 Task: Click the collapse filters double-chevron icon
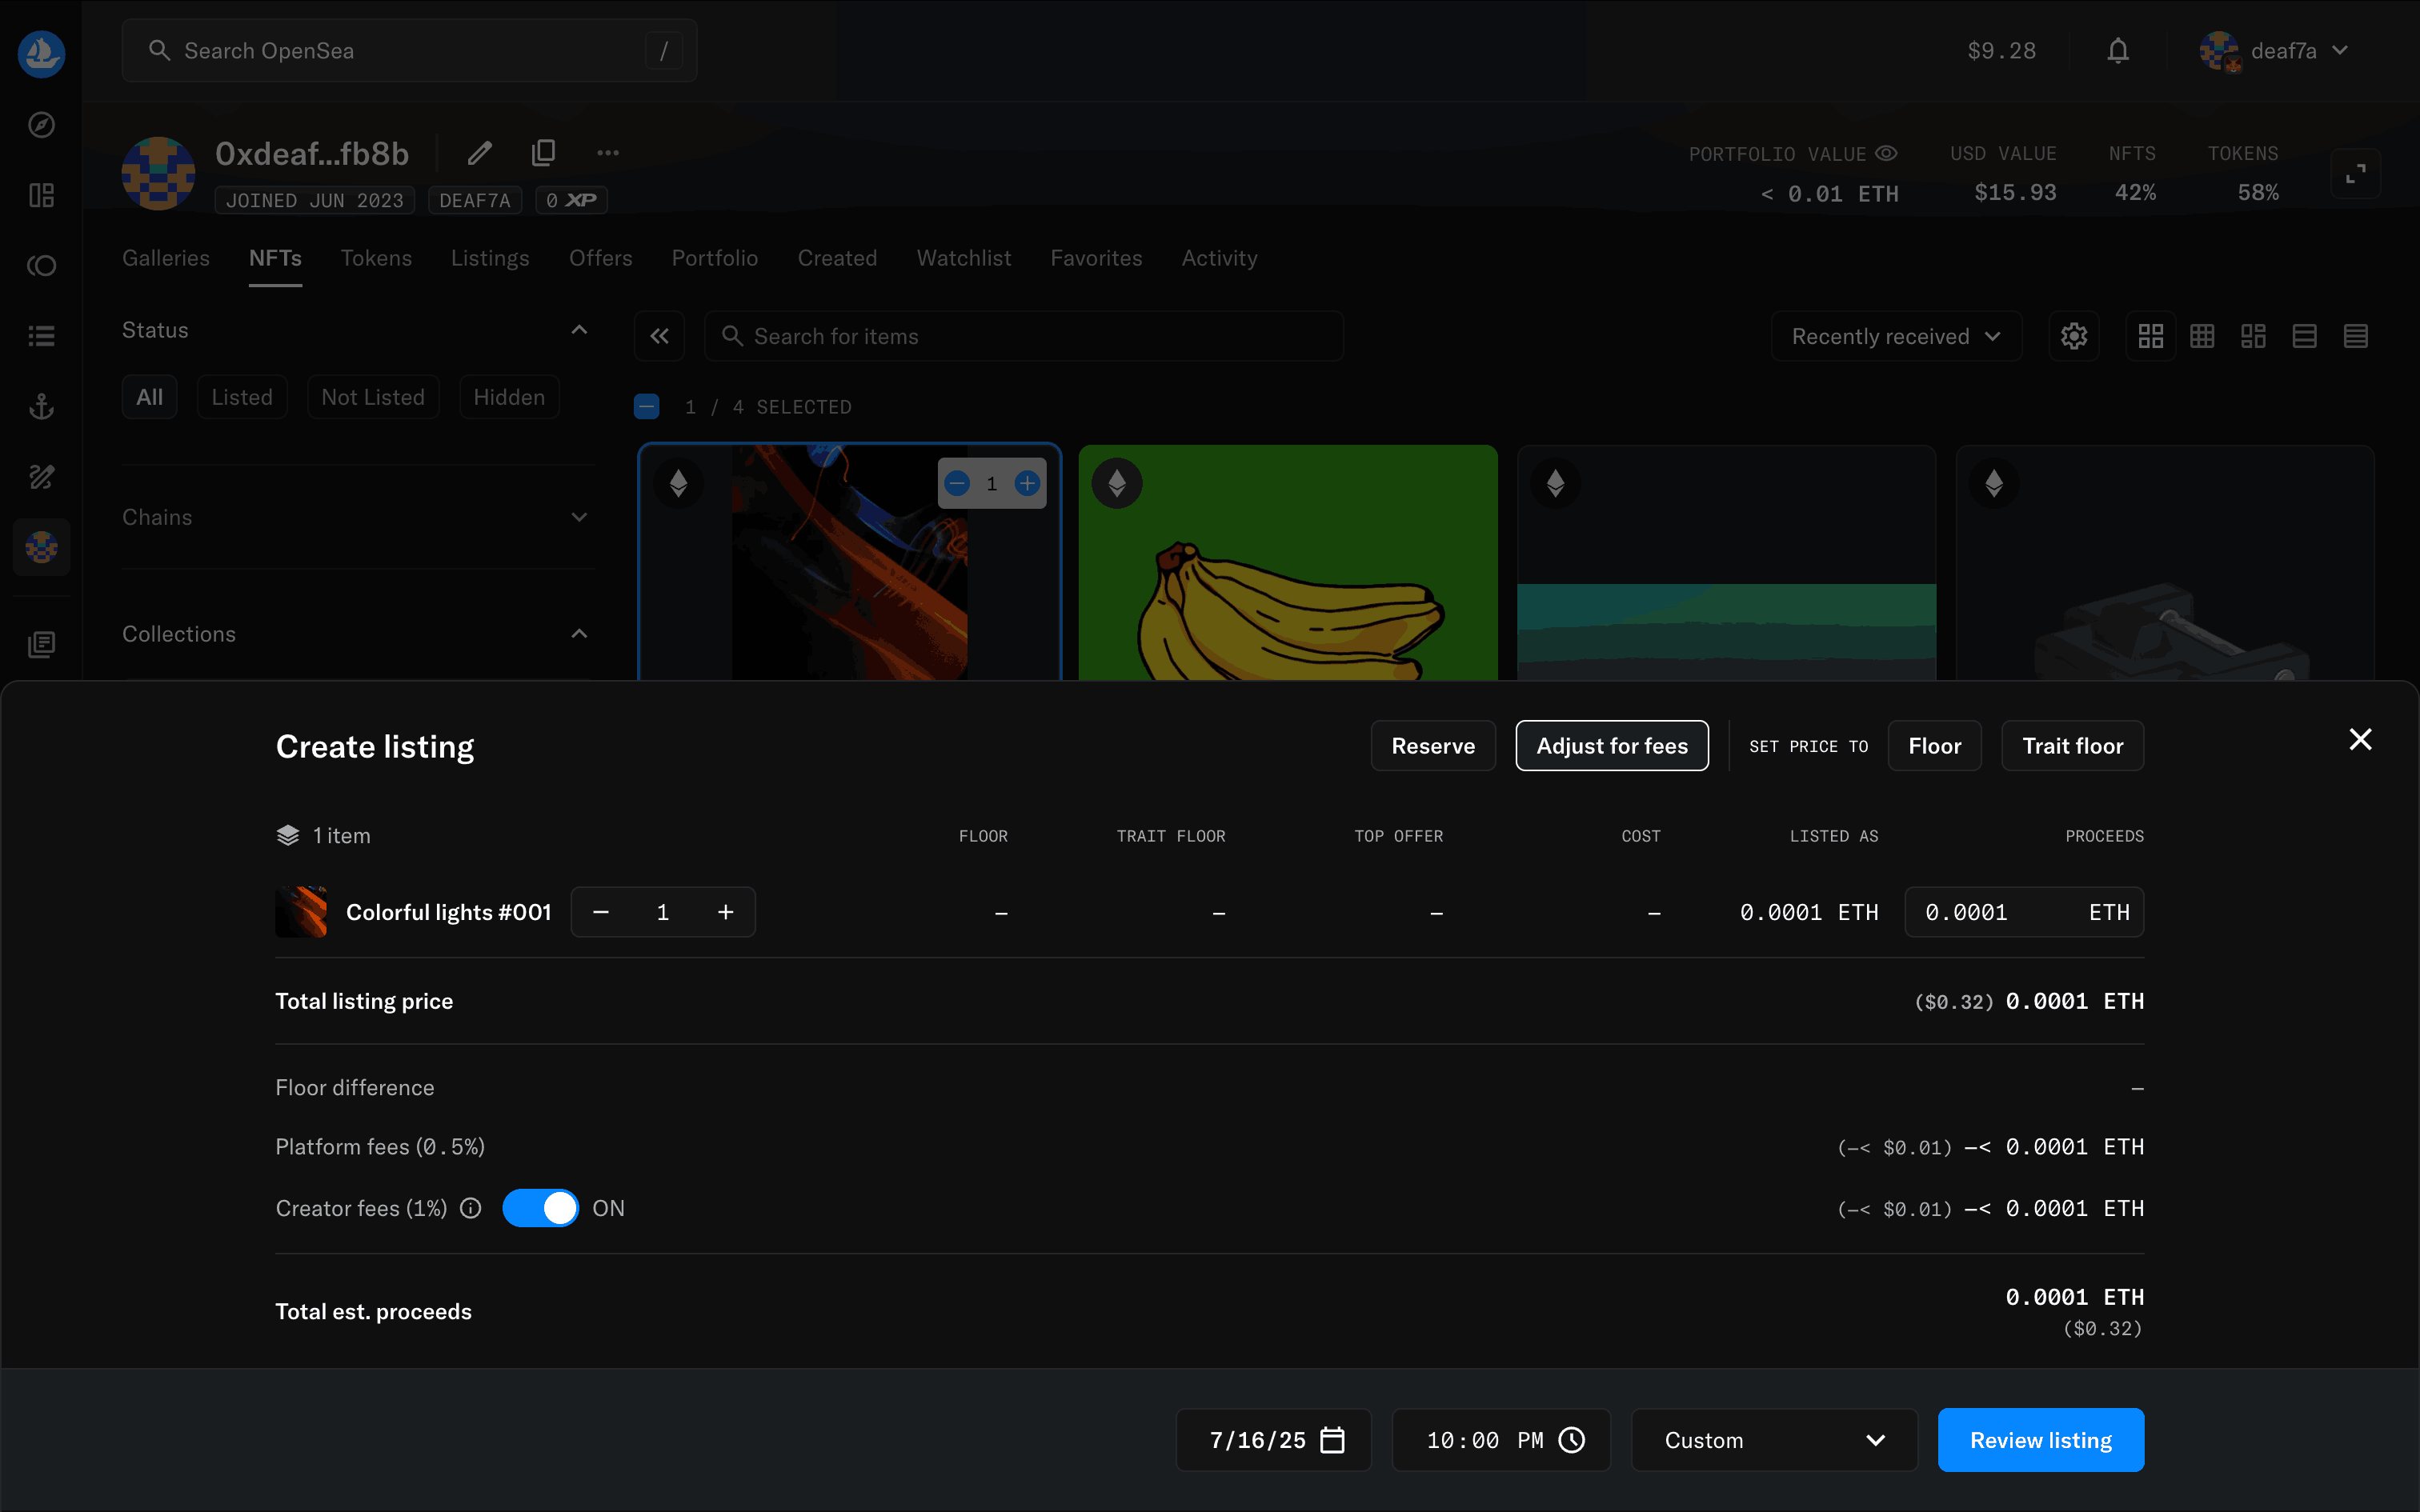659,336
